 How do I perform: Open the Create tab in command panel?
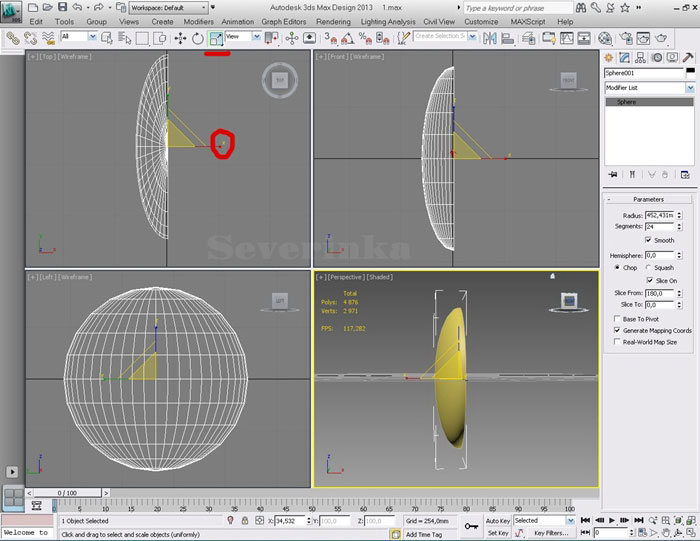click(x=610, y=58)
